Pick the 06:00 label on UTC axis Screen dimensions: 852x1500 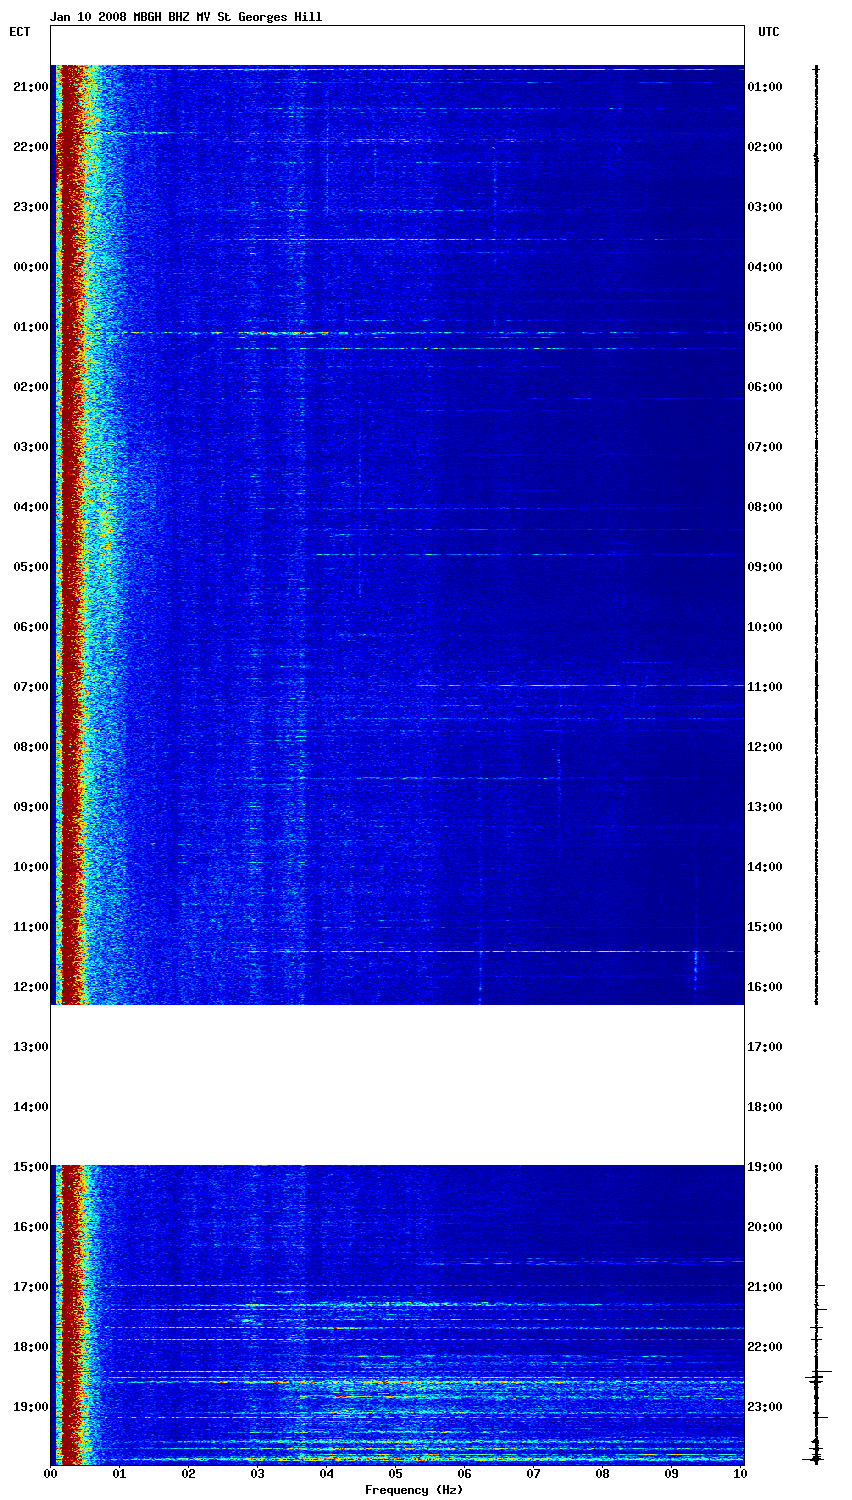pos(765,387)
